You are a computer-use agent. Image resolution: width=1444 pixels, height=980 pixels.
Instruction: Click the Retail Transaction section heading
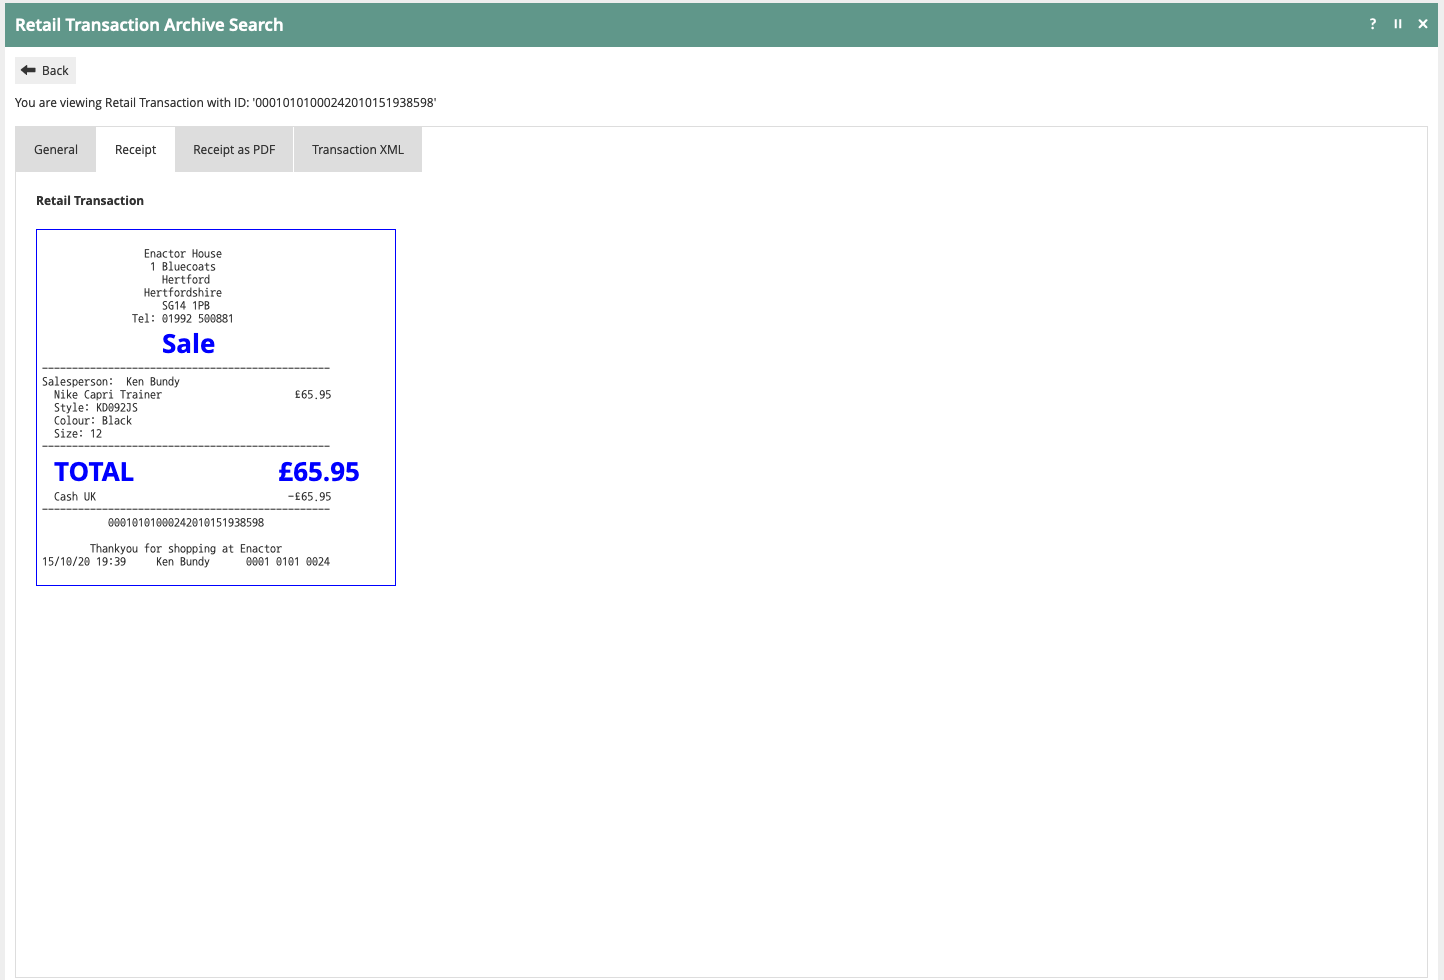point(90,201)
